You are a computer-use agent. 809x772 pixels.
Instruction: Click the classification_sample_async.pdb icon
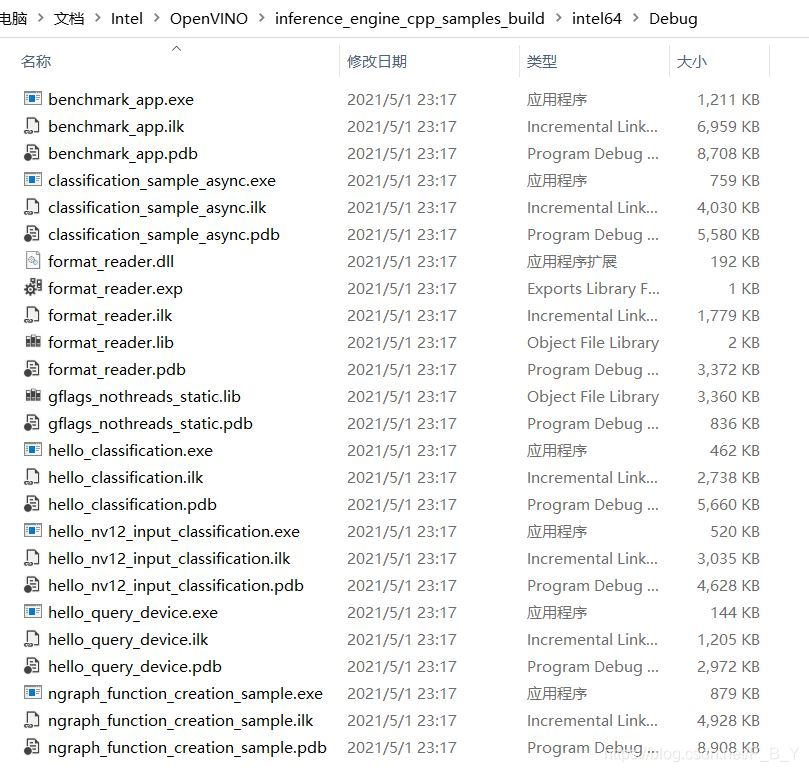pos(33,233)
